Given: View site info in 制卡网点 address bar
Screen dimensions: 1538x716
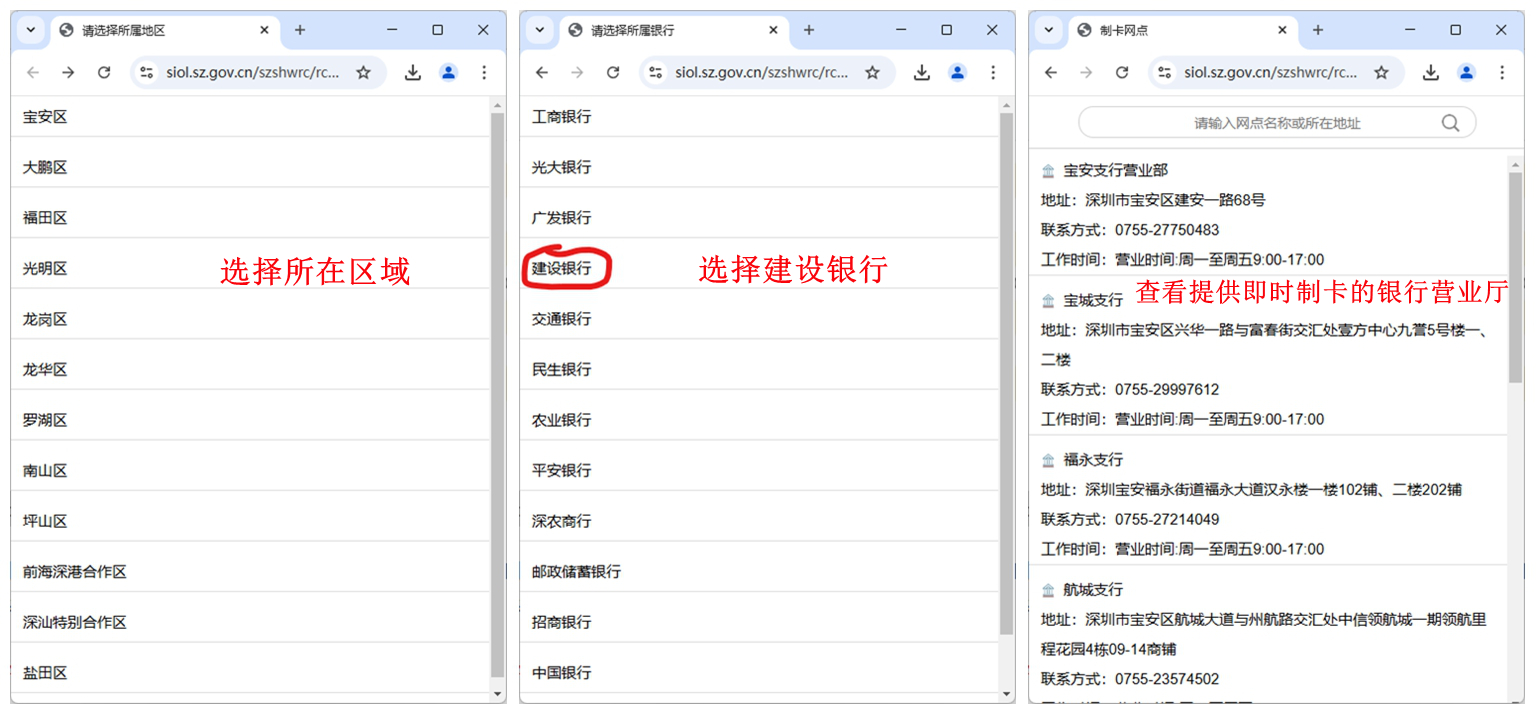Looking at the screenshot, I should click(x=1165, y=72).
